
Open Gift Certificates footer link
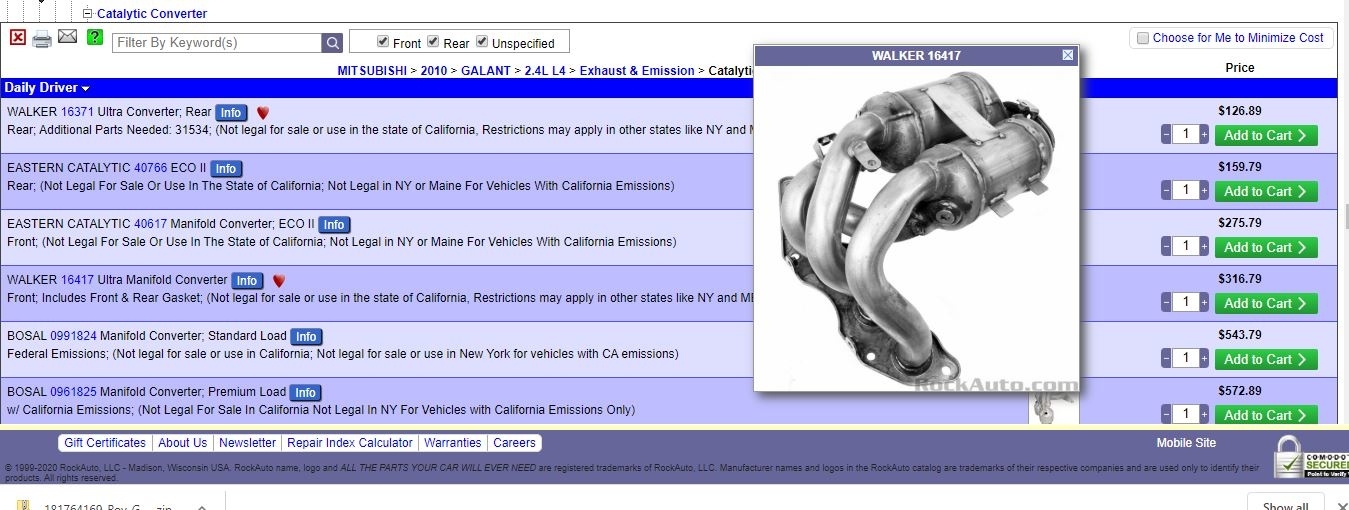point(105,443)
